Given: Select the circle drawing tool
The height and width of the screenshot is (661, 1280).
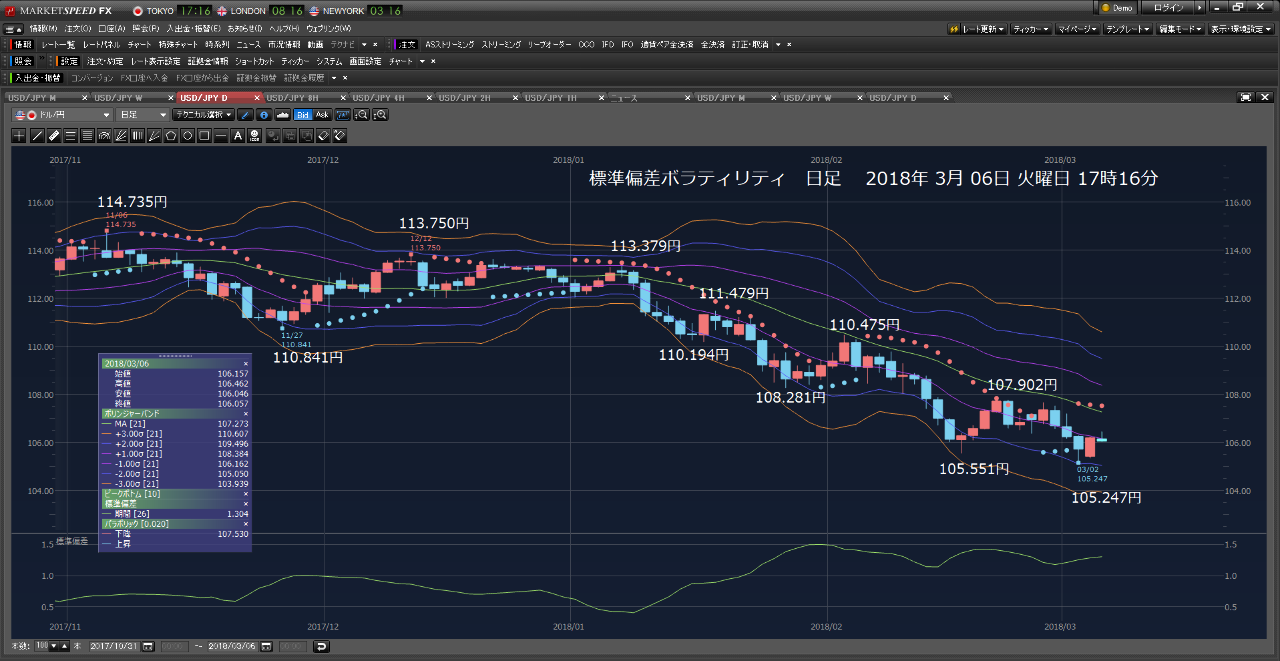Looking at the screenshot, I should [x=188, y=135].
